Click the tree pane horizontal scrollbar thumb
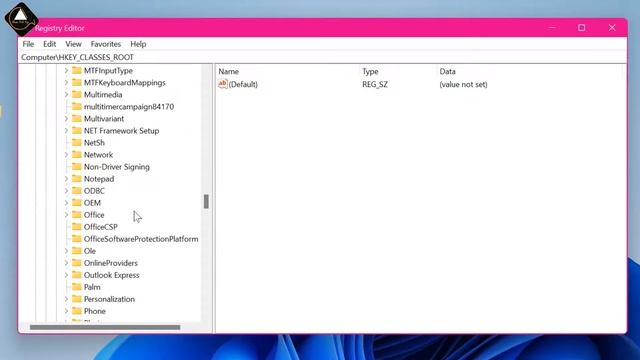Image resolution: width=640 pixels, height=360 pixels. (x=105, y=327)
